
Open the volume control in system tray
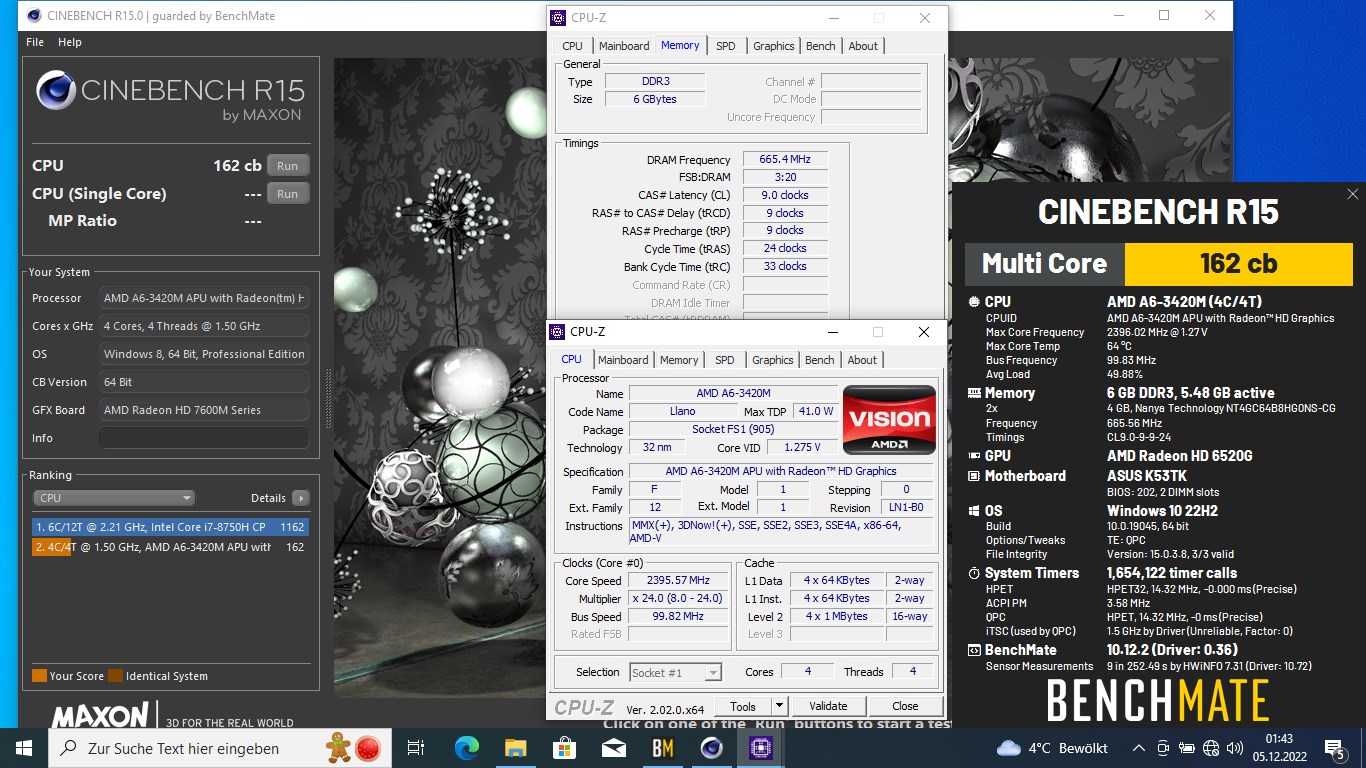tap(1235, 748)
